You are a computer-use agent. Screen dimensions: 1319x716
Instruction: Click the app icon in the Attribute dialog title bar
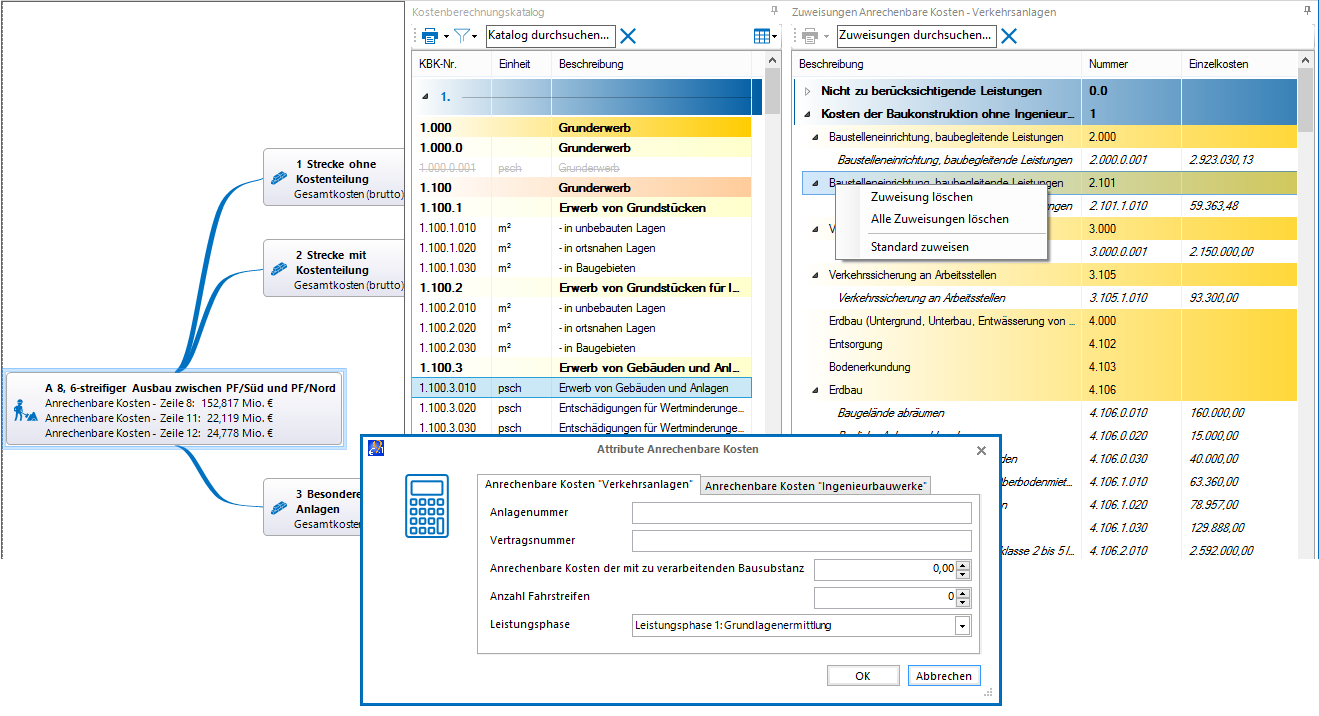click(x=376, y=450)
